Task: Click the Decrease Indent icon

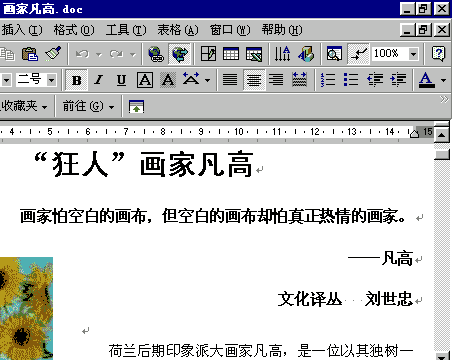Action: 375,80
